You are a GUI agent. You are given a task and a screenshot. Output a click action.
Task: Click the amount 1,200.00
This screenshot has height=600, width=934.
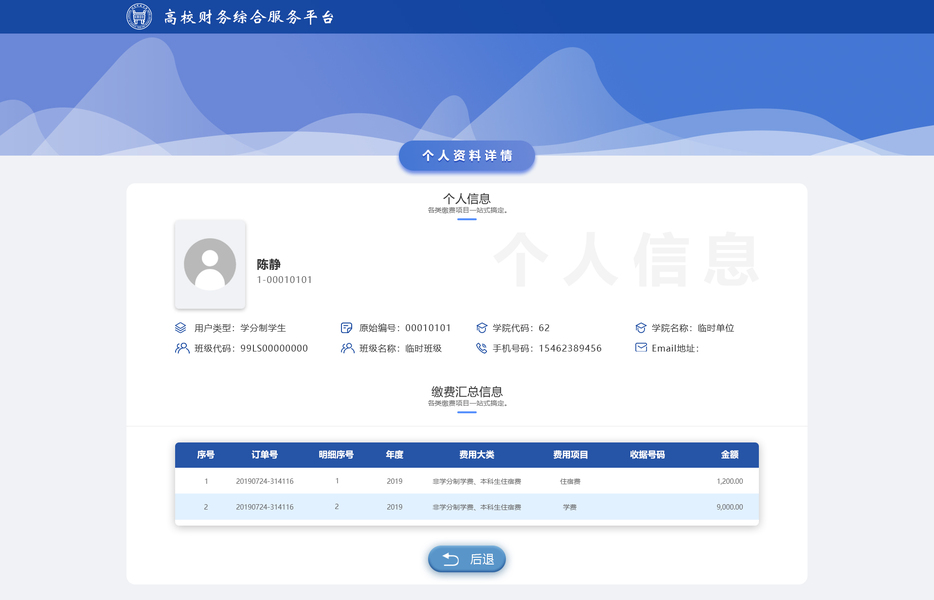[730, 481]
